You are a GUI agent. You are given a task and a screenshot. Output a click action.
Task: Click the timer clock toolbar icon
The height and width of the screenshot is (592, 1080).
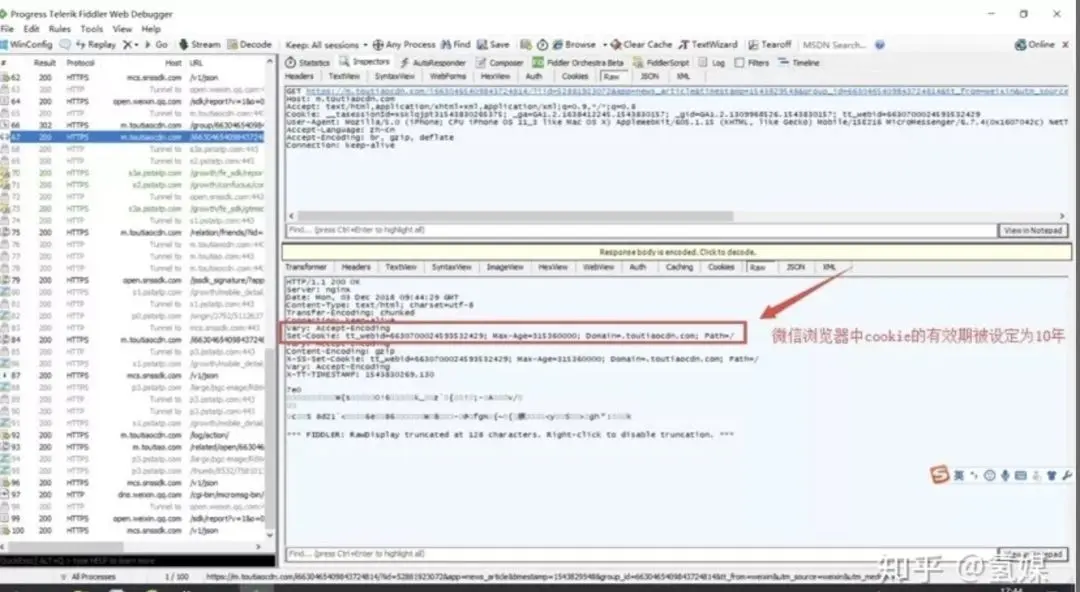pos(542,45)
